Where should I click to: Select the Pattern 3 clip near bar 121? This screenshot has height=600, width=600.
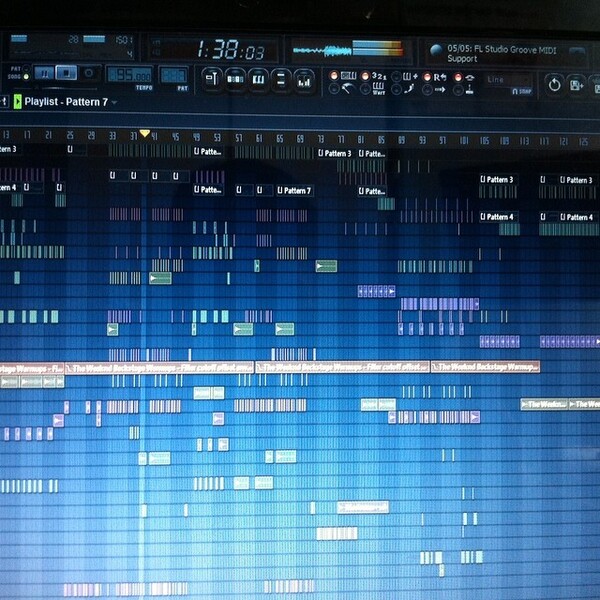click(577, 180)
